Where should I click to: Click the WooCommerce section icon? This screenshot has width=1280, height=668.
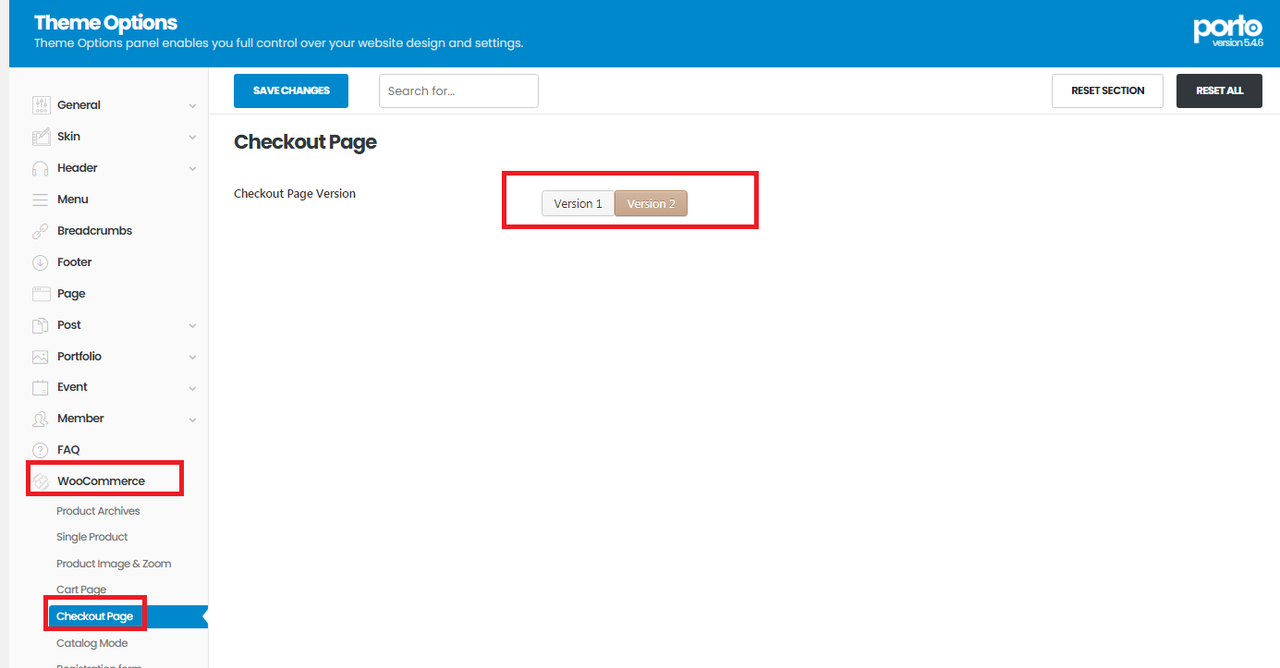(41, 482)
